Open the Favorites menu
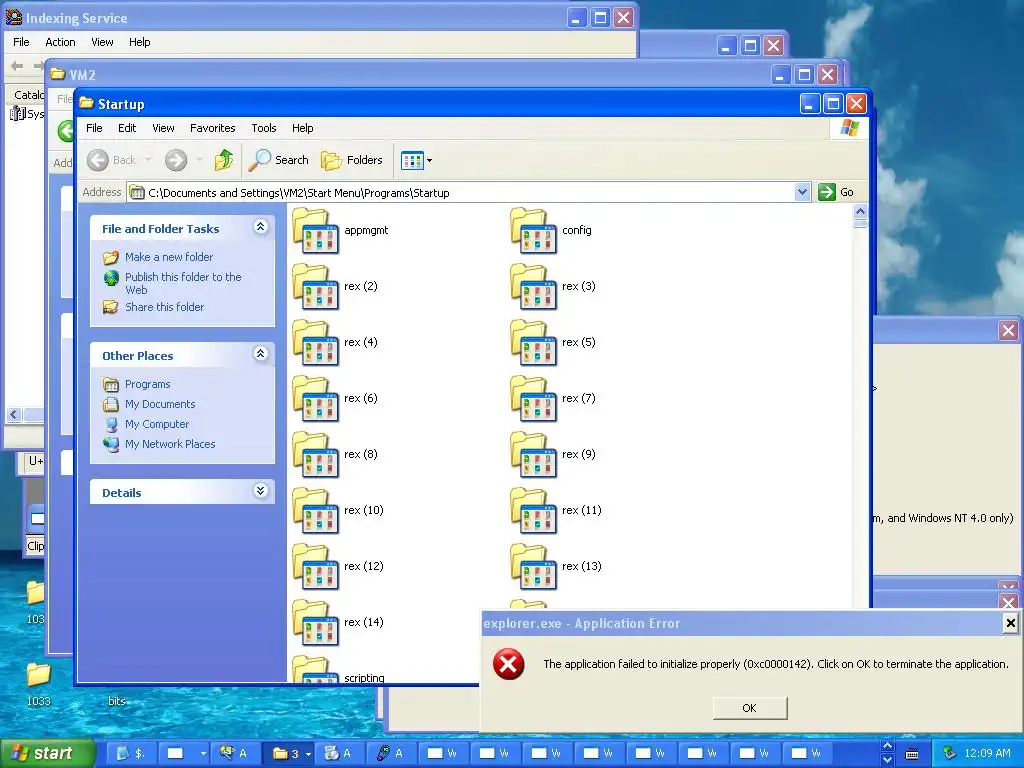1024x768 pixels. click(x=212, y=128)
